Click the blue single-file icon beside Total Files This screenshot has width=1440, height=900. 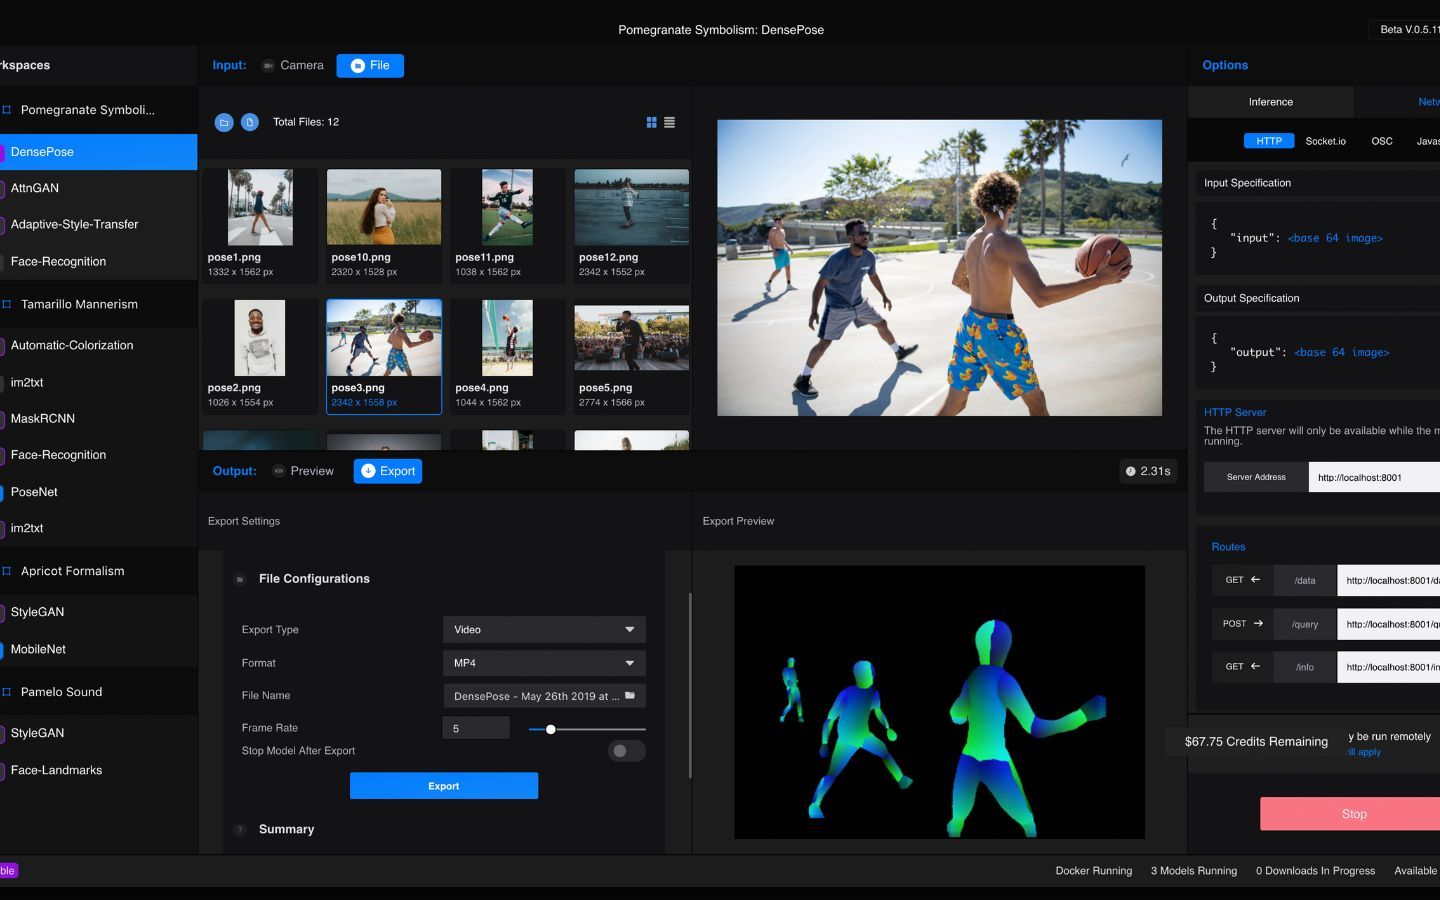(x=250, y=122)
